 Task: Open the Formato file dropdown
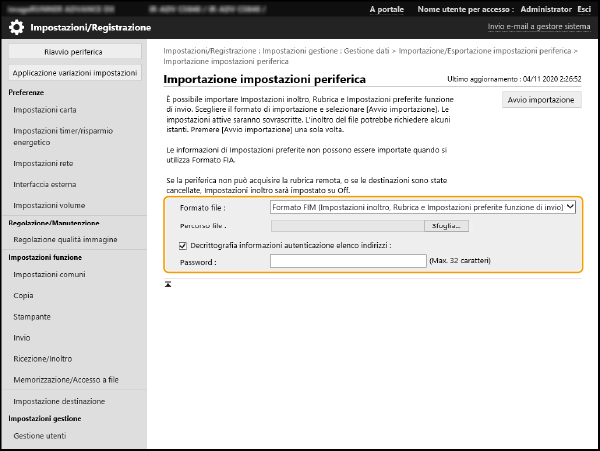pyautogui.click(x=423, y=207)
